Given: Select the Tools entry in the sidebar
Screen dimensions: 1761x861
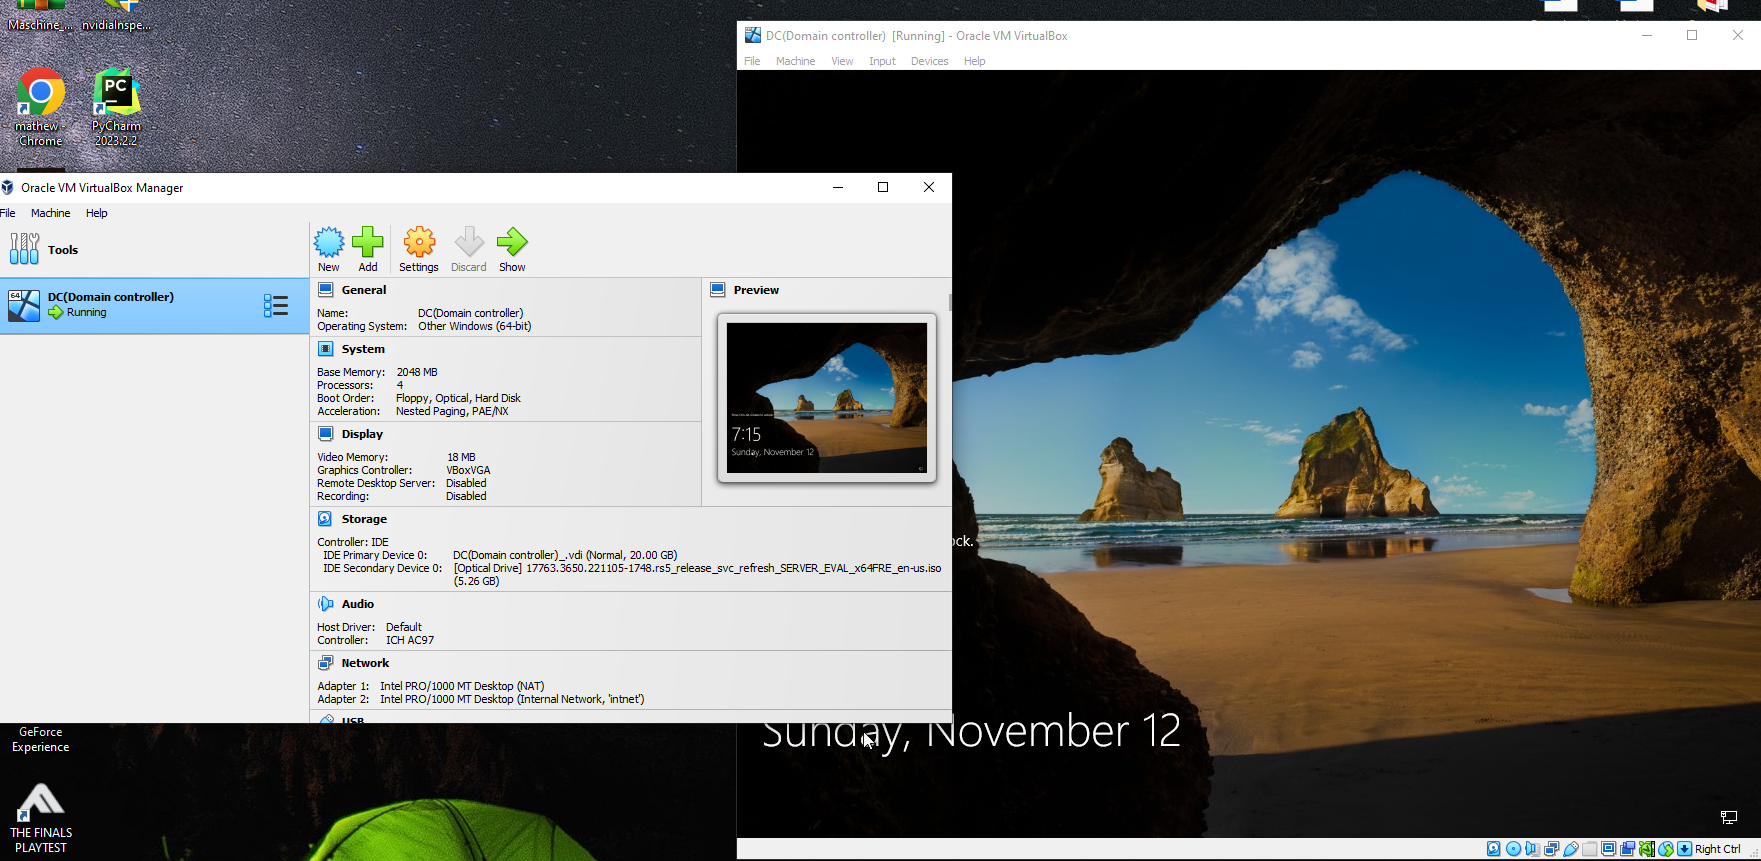Looking at the screenshot, I should tap(154, 250).
